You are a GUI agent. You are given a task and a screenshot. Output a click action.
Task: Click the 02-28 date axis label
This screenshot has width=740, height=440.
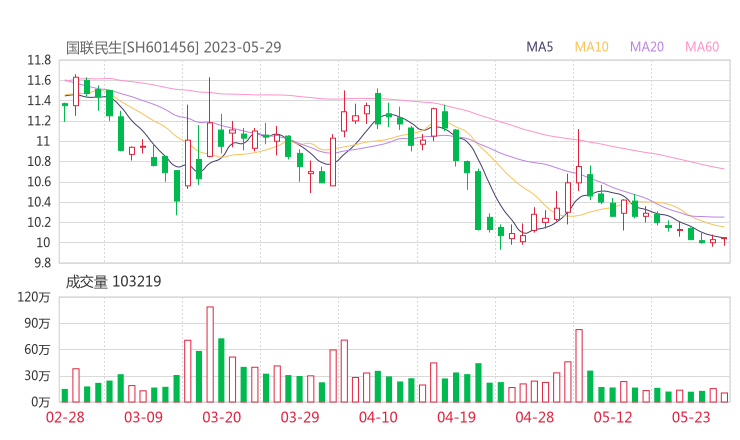tap(65, 417)
